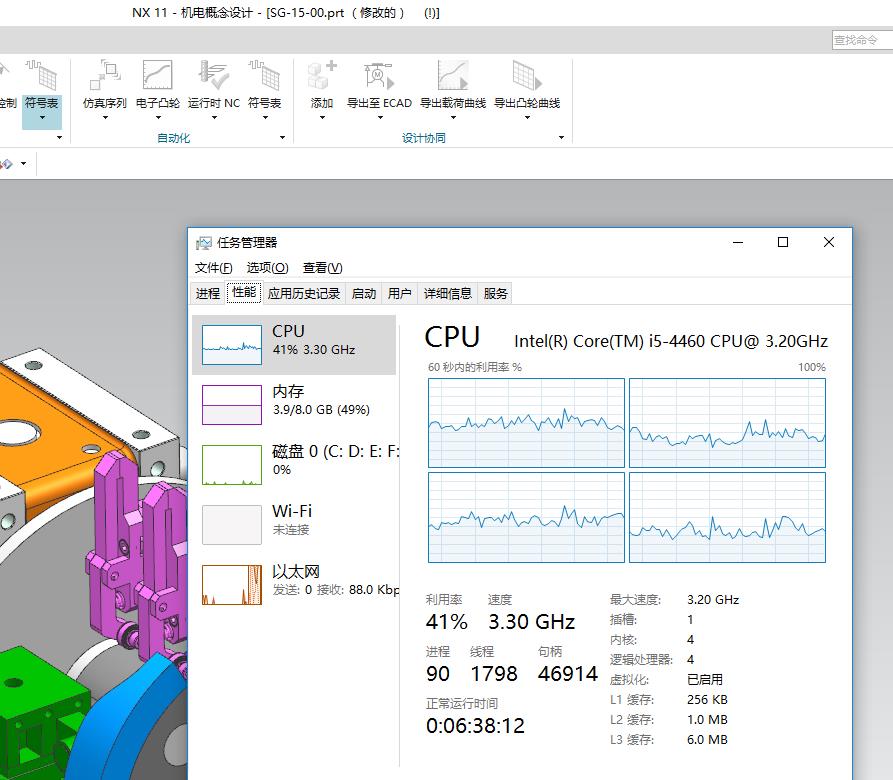Open the 查看(V) menu in Task Manager
This screenshot has width=893, height=780.
pos(322,268)
